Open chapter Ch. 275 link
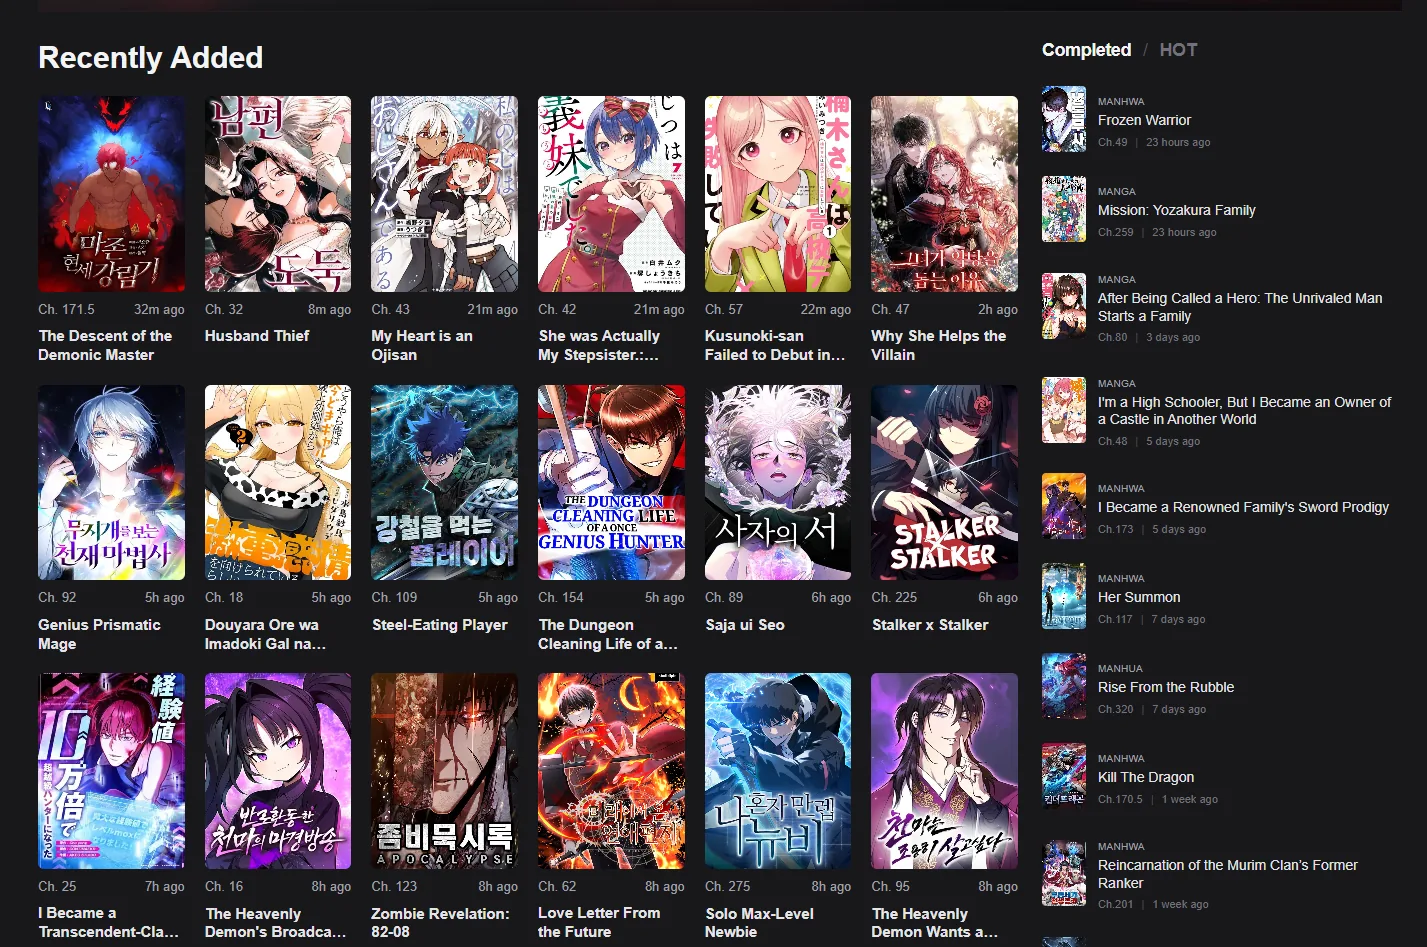This screenshot has height=947, width=1427. click(727, 887)
